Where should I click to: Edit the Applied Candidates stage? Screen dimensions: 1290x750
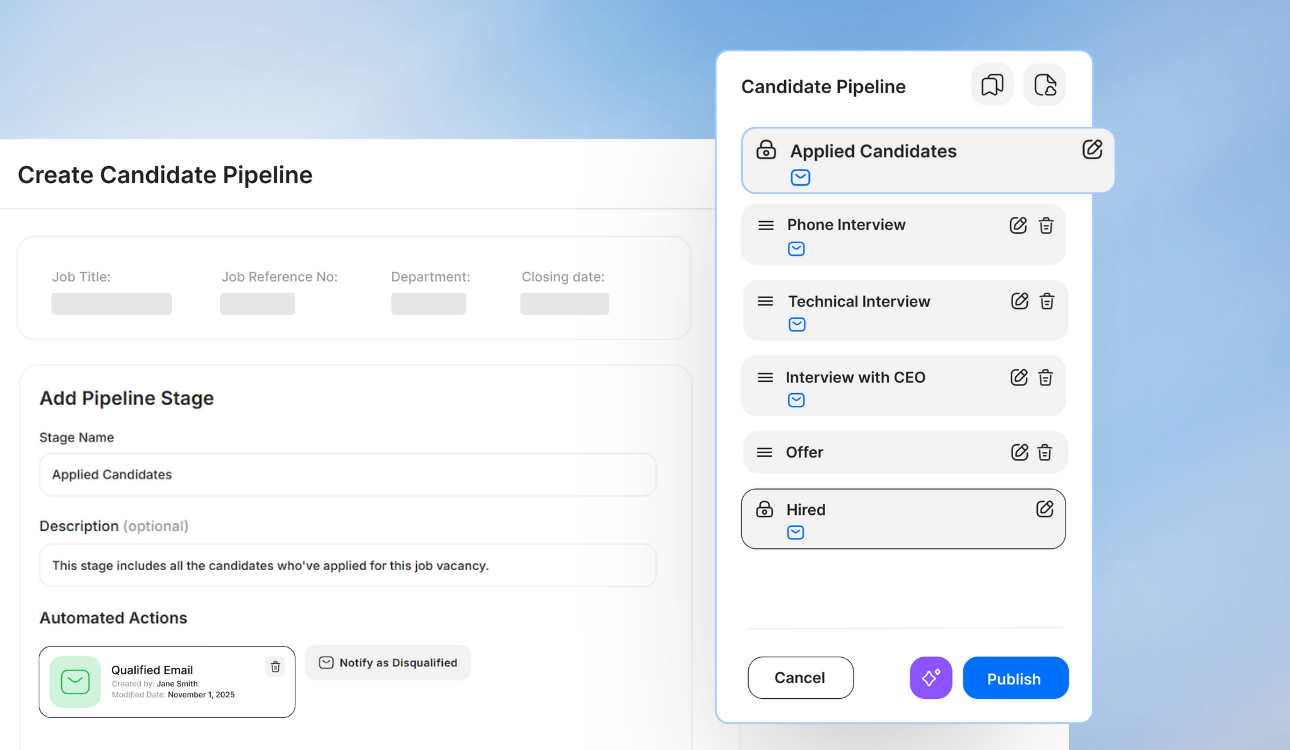1092,150
